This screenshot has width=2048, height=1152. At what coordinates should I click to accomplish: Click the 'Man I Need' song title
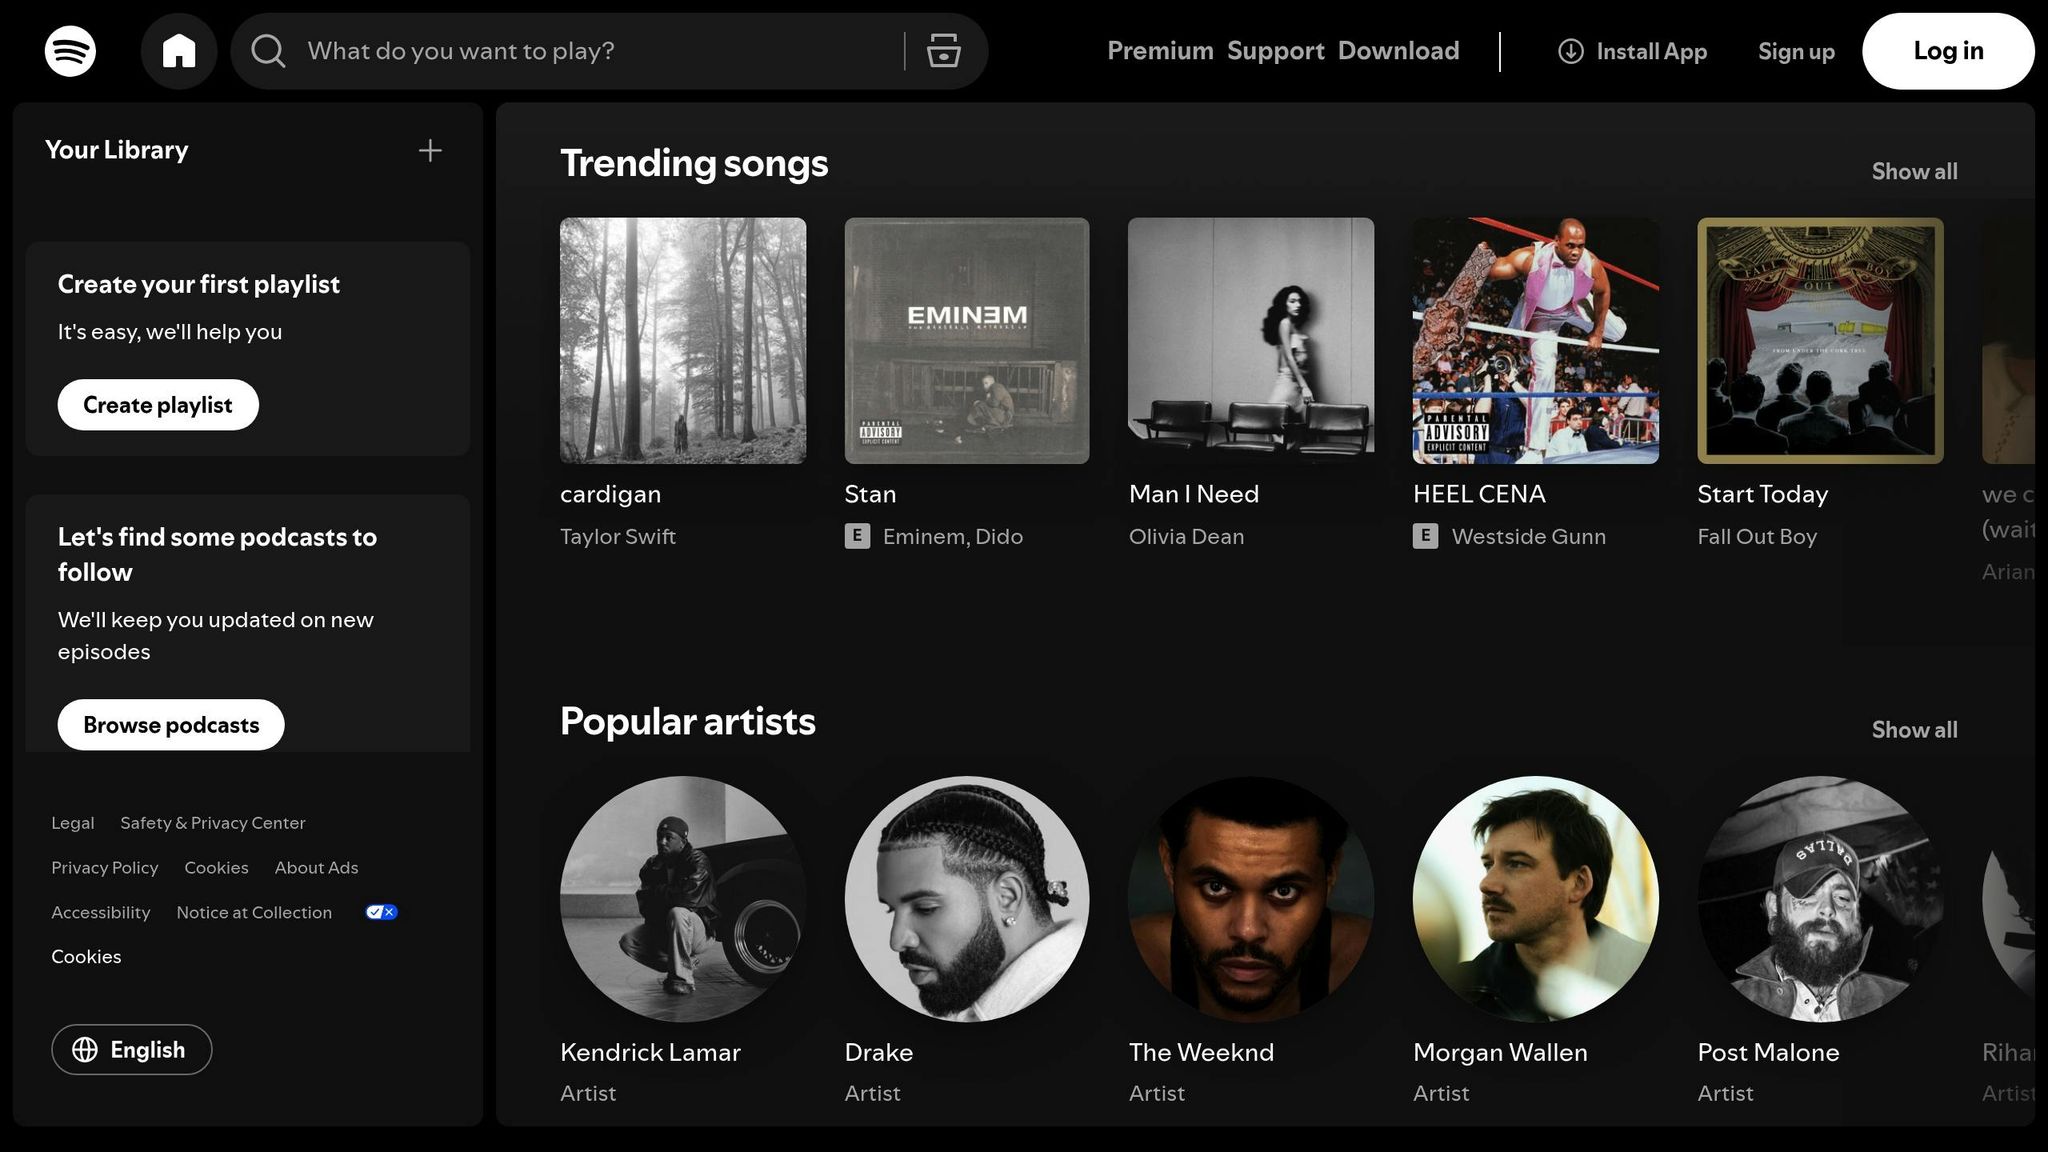pos(1194,494)
